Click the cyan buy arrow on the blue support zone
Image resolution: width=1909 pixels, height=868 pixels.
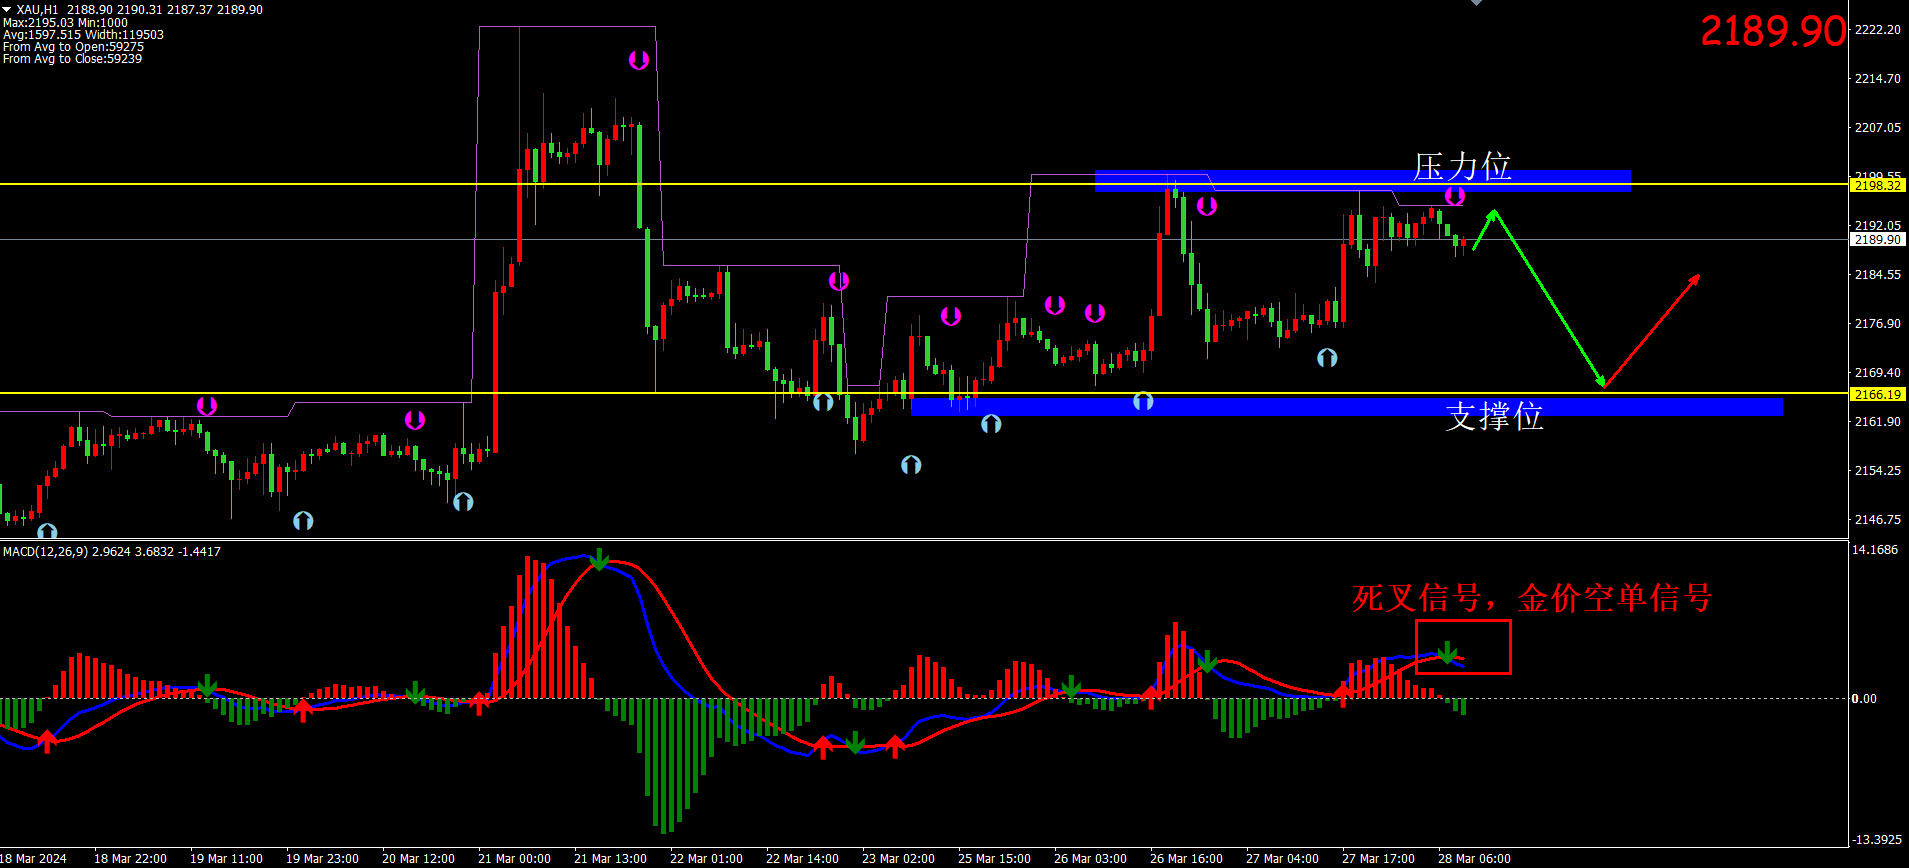coord(1143,401)
